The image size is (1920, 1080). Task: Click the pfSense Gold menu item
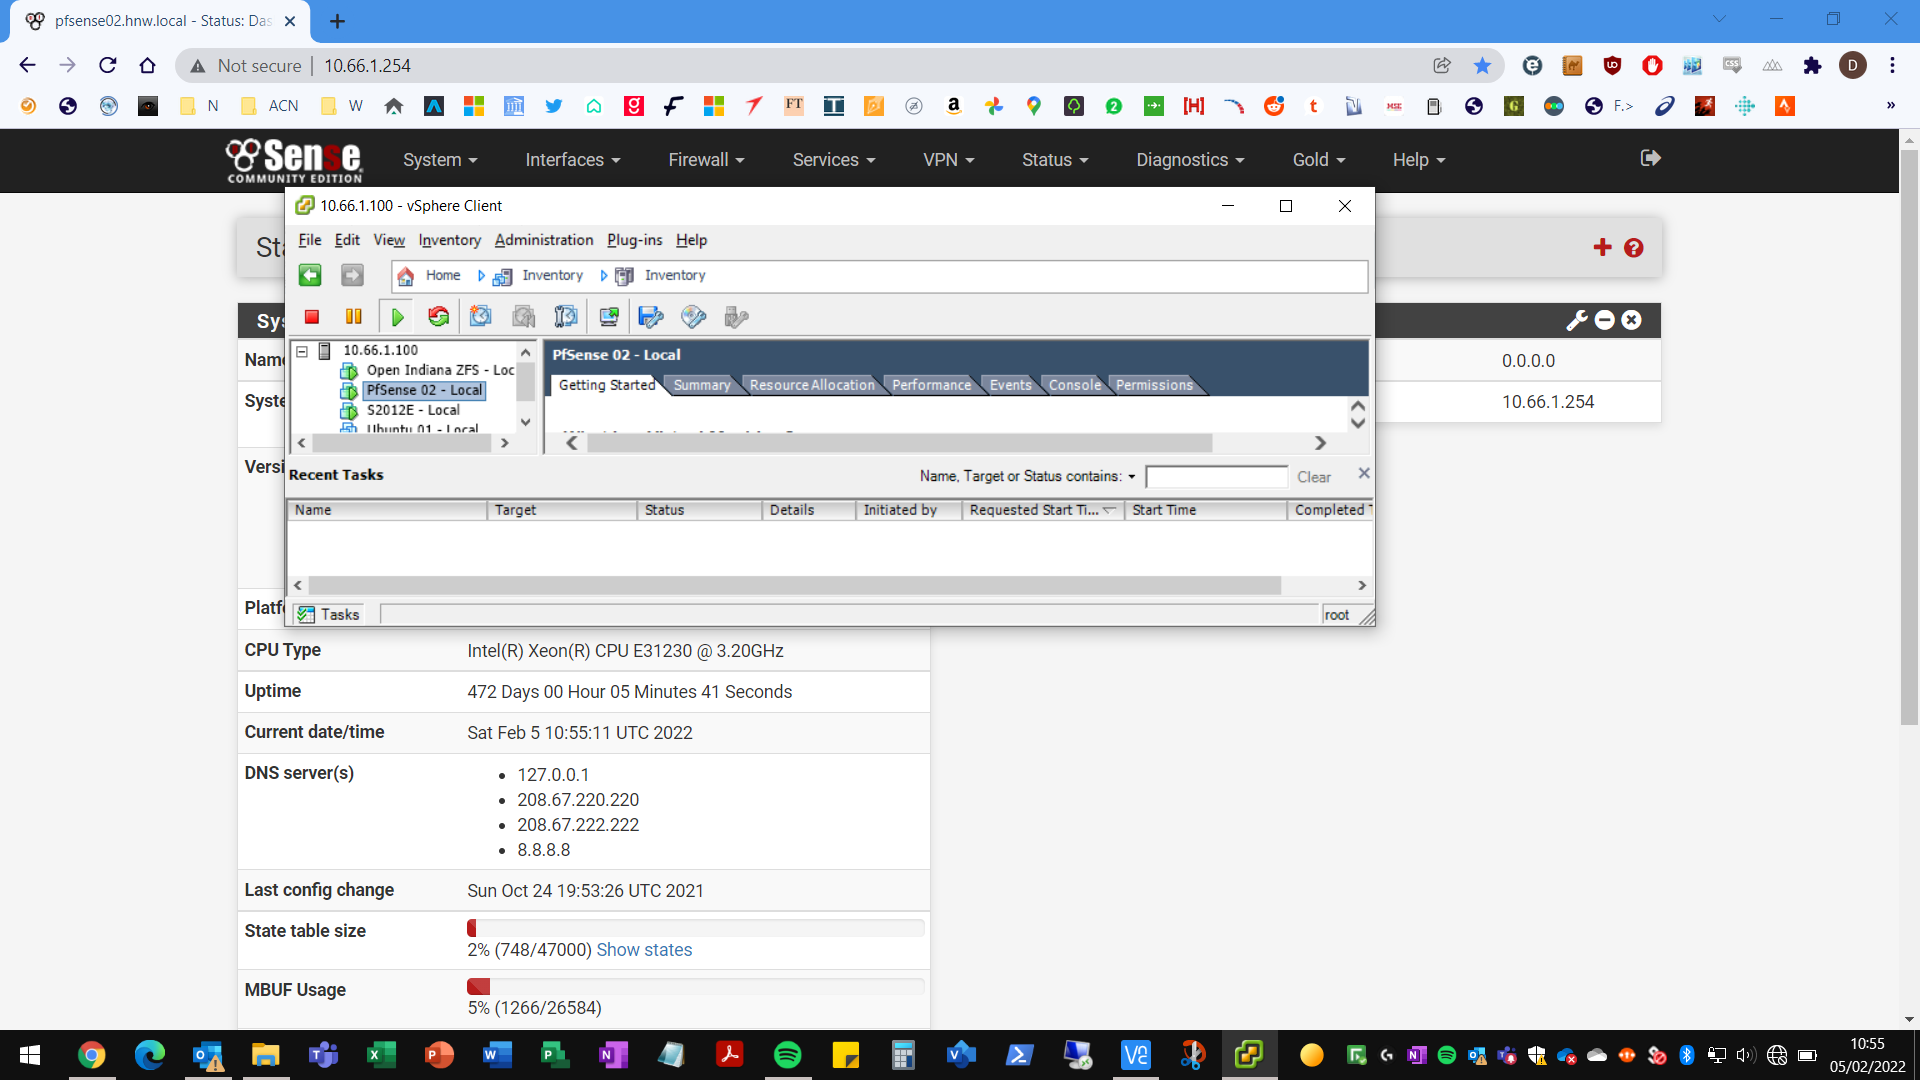1315,160
